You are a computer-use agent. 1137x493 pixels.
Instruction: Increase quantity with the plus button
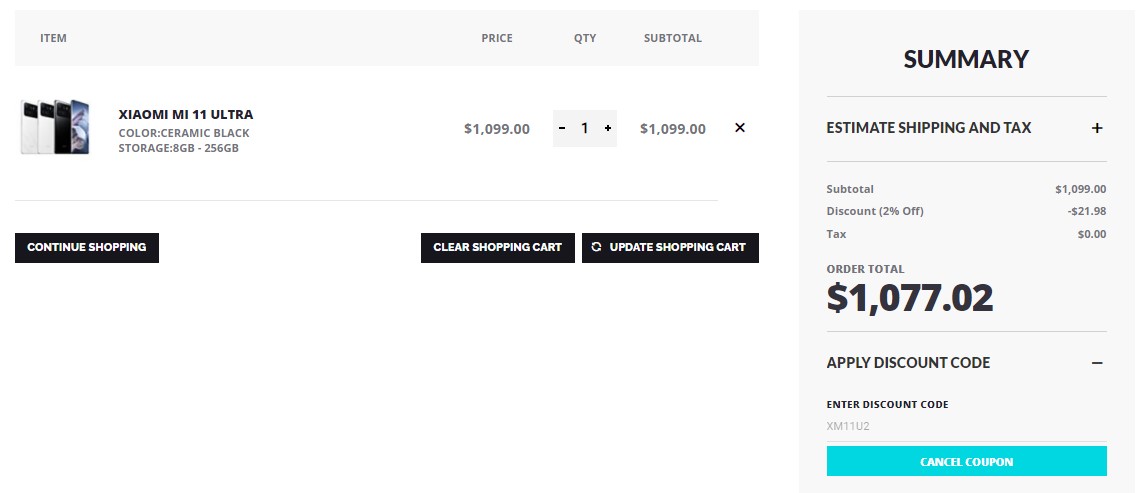pyautogui.click(x=608, y=128)
